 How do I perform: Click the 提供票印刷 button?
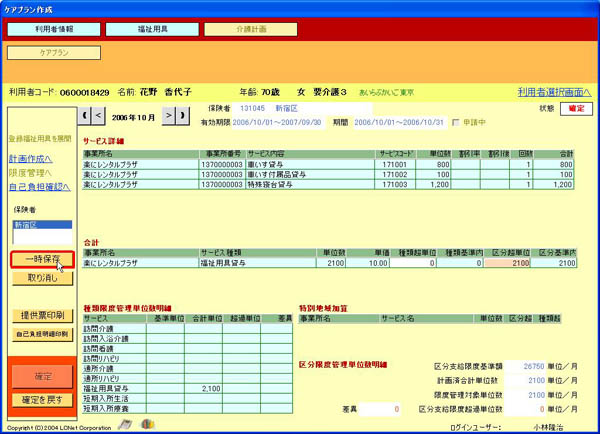pos(42,315)
